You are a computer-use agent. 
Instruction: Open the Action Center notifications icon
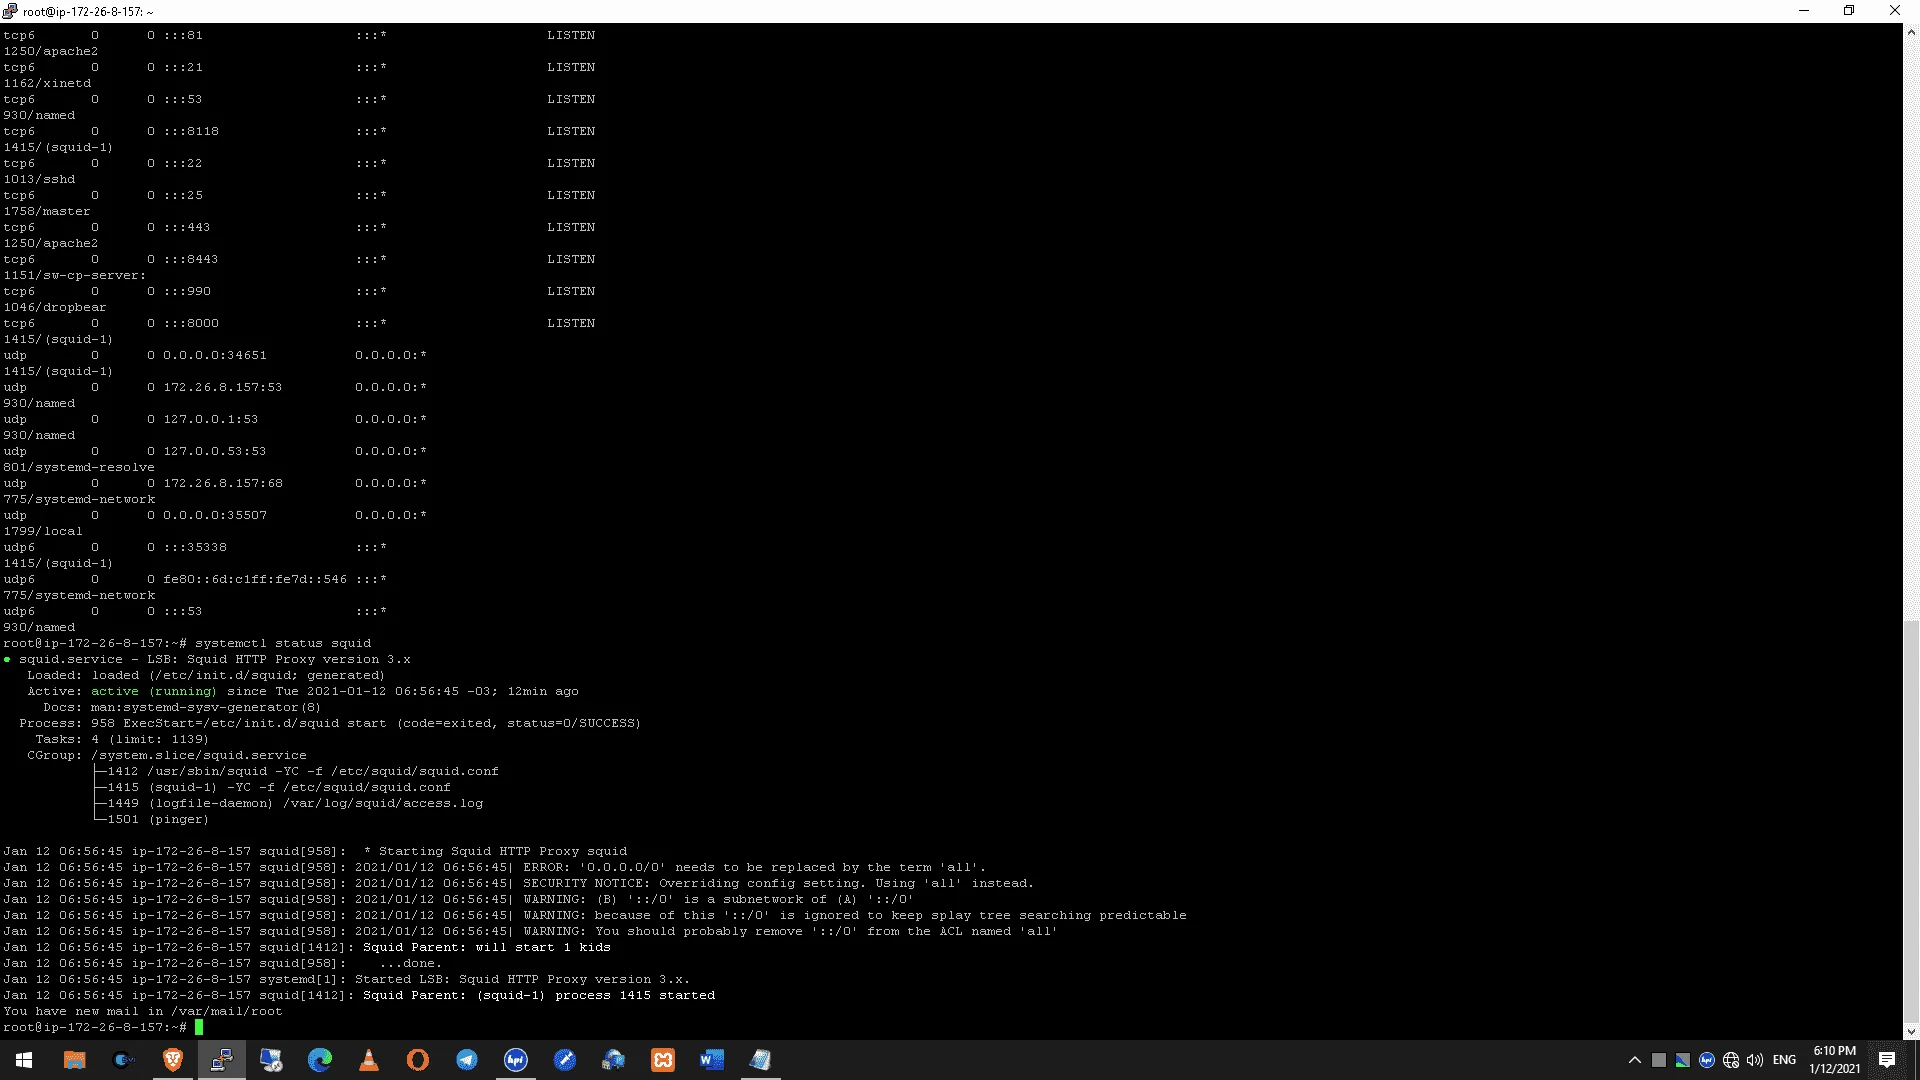[1887, 1060]
